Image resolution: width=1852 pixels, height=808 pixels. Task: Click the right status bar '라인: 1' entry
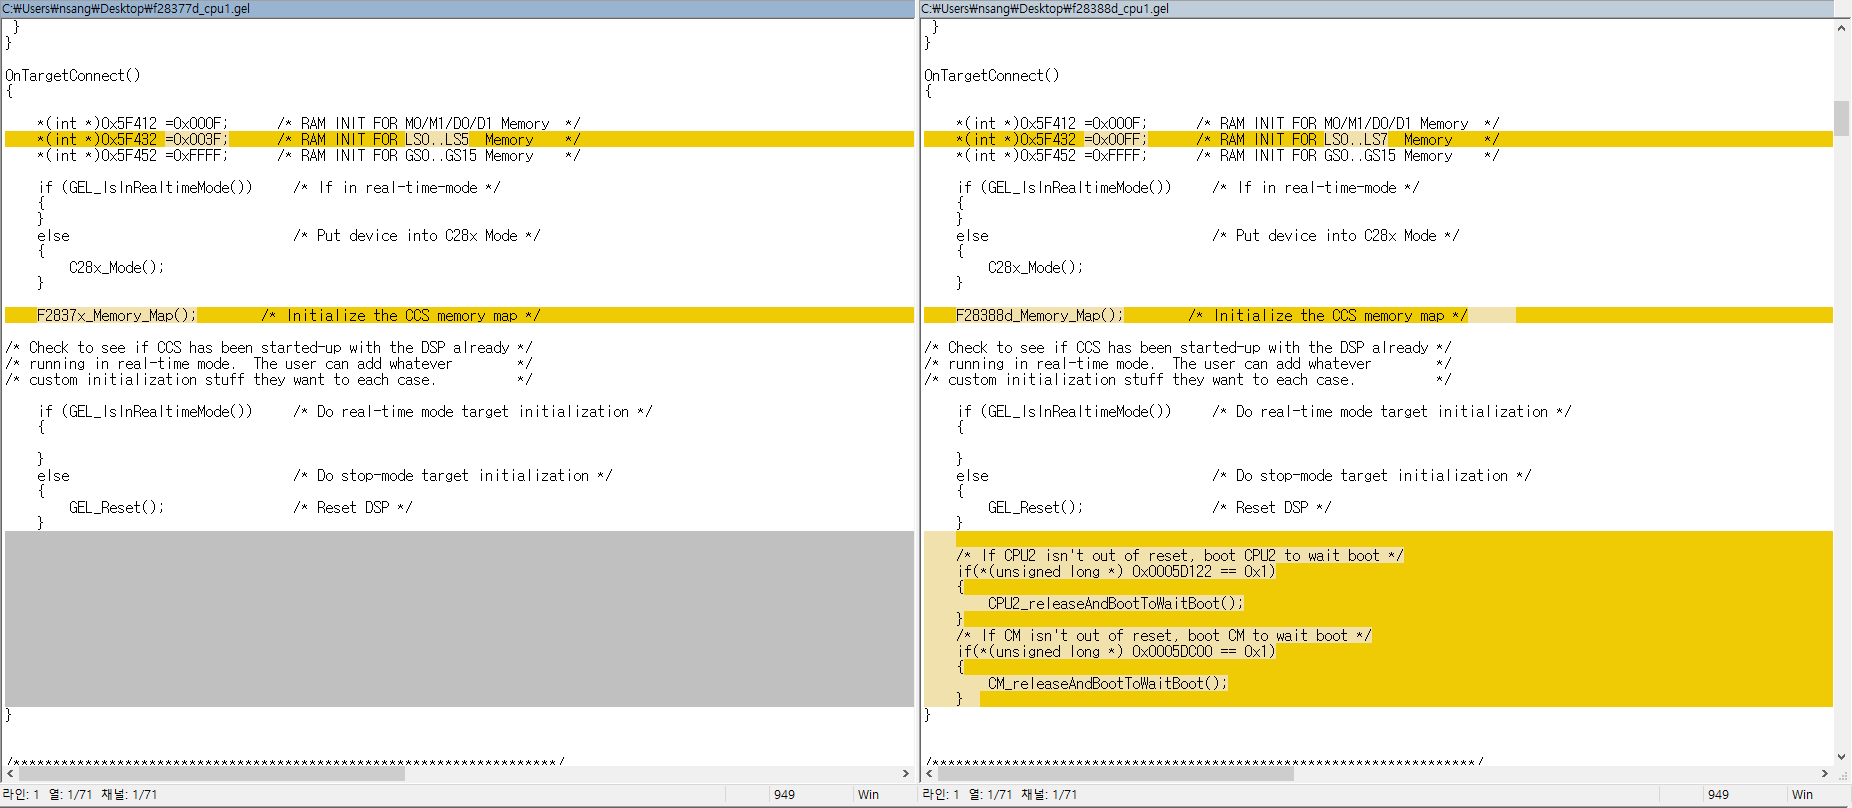click(941, 795)
